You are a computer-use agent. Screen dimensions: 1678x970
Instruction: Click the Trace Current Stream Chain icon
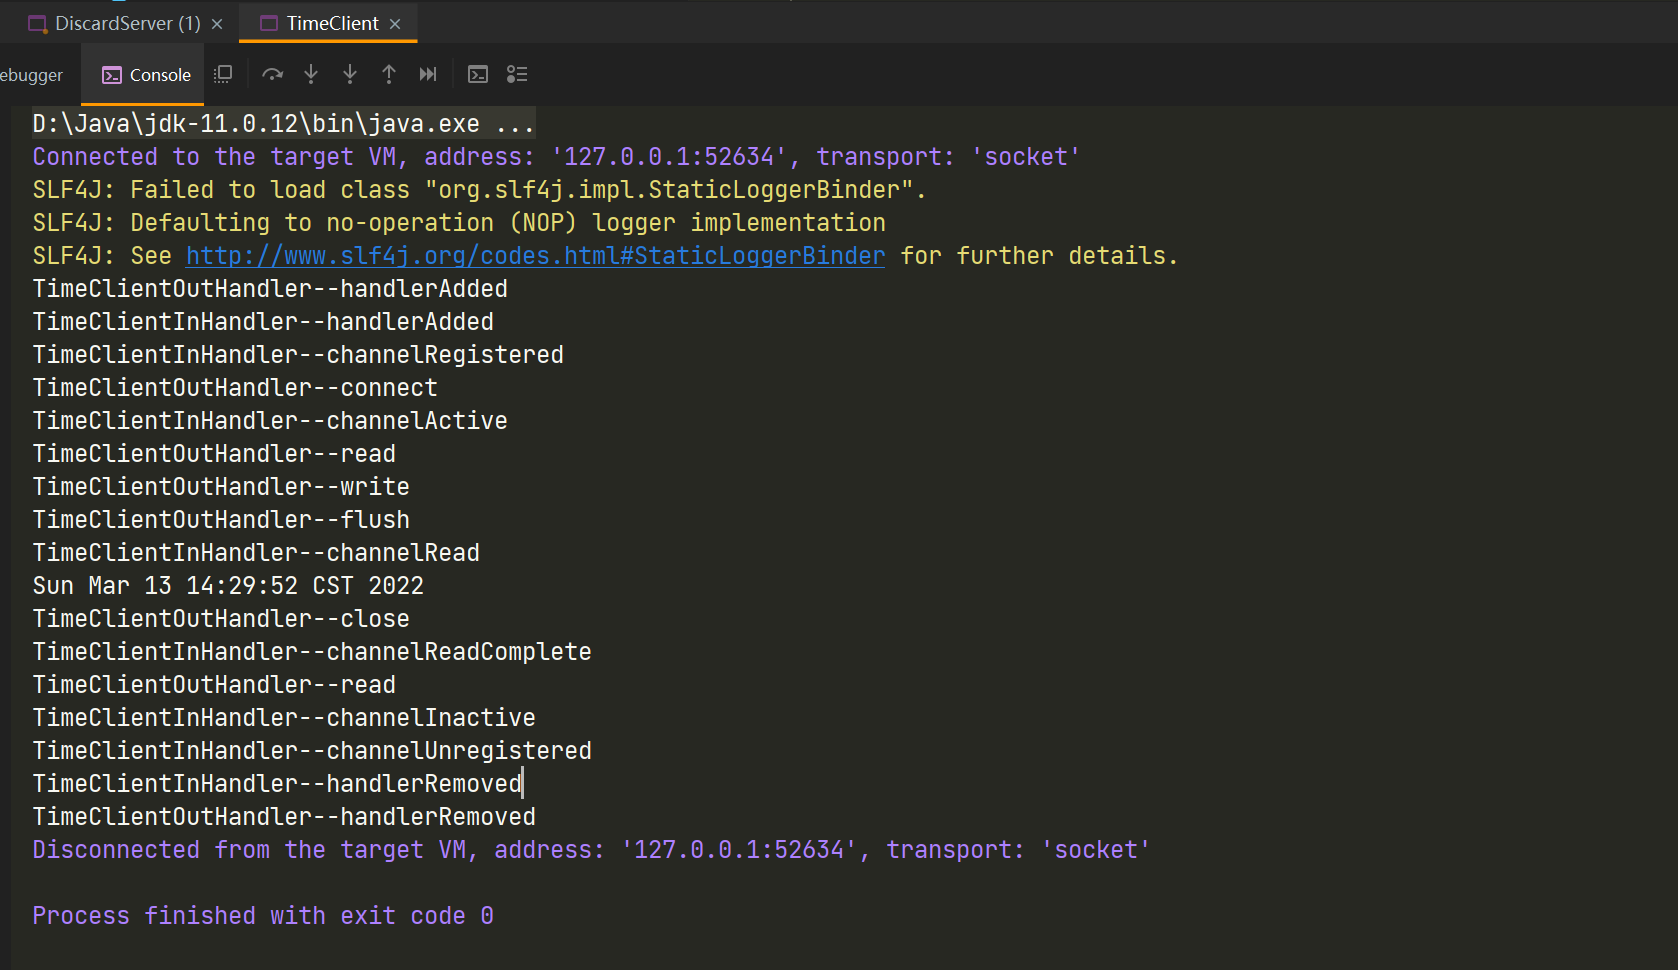[517, 74]
